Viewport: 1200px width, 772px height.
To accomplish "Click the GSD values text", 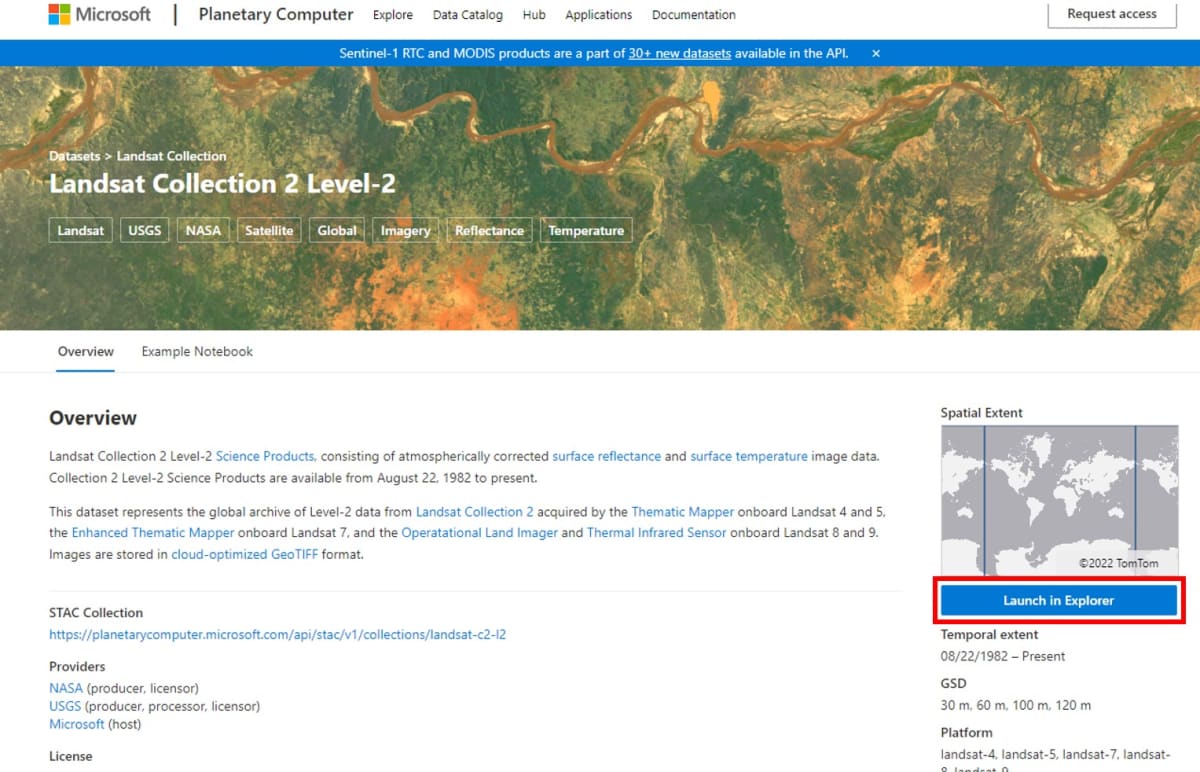I will tap(1016, 705).
